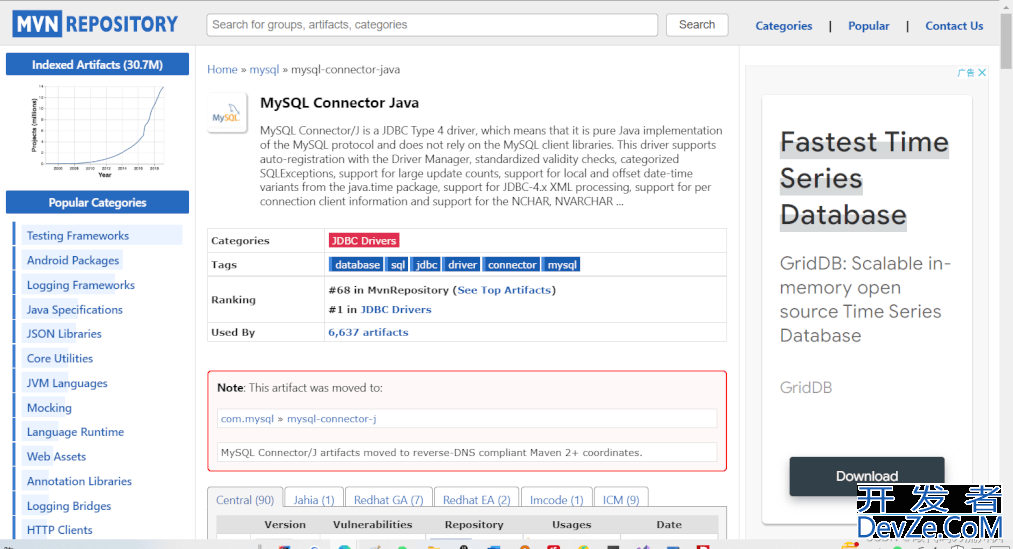Viewport: 1013px width, 549px height.
Task: Click the Indexed Artifacts (30.7M) header
Action: point(98,65)
